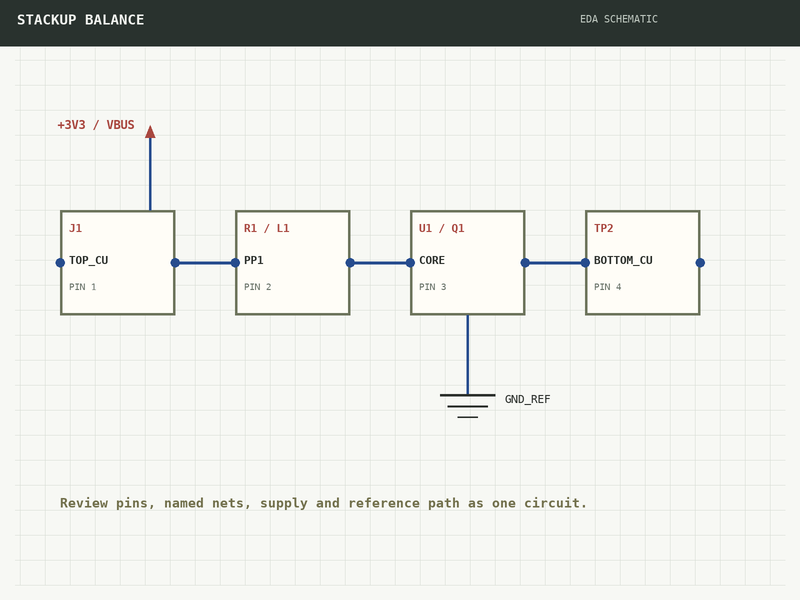This screenshot has width=800, height=600.
Task: Click the left pin dot of CORE block
Action: [410, 263]
